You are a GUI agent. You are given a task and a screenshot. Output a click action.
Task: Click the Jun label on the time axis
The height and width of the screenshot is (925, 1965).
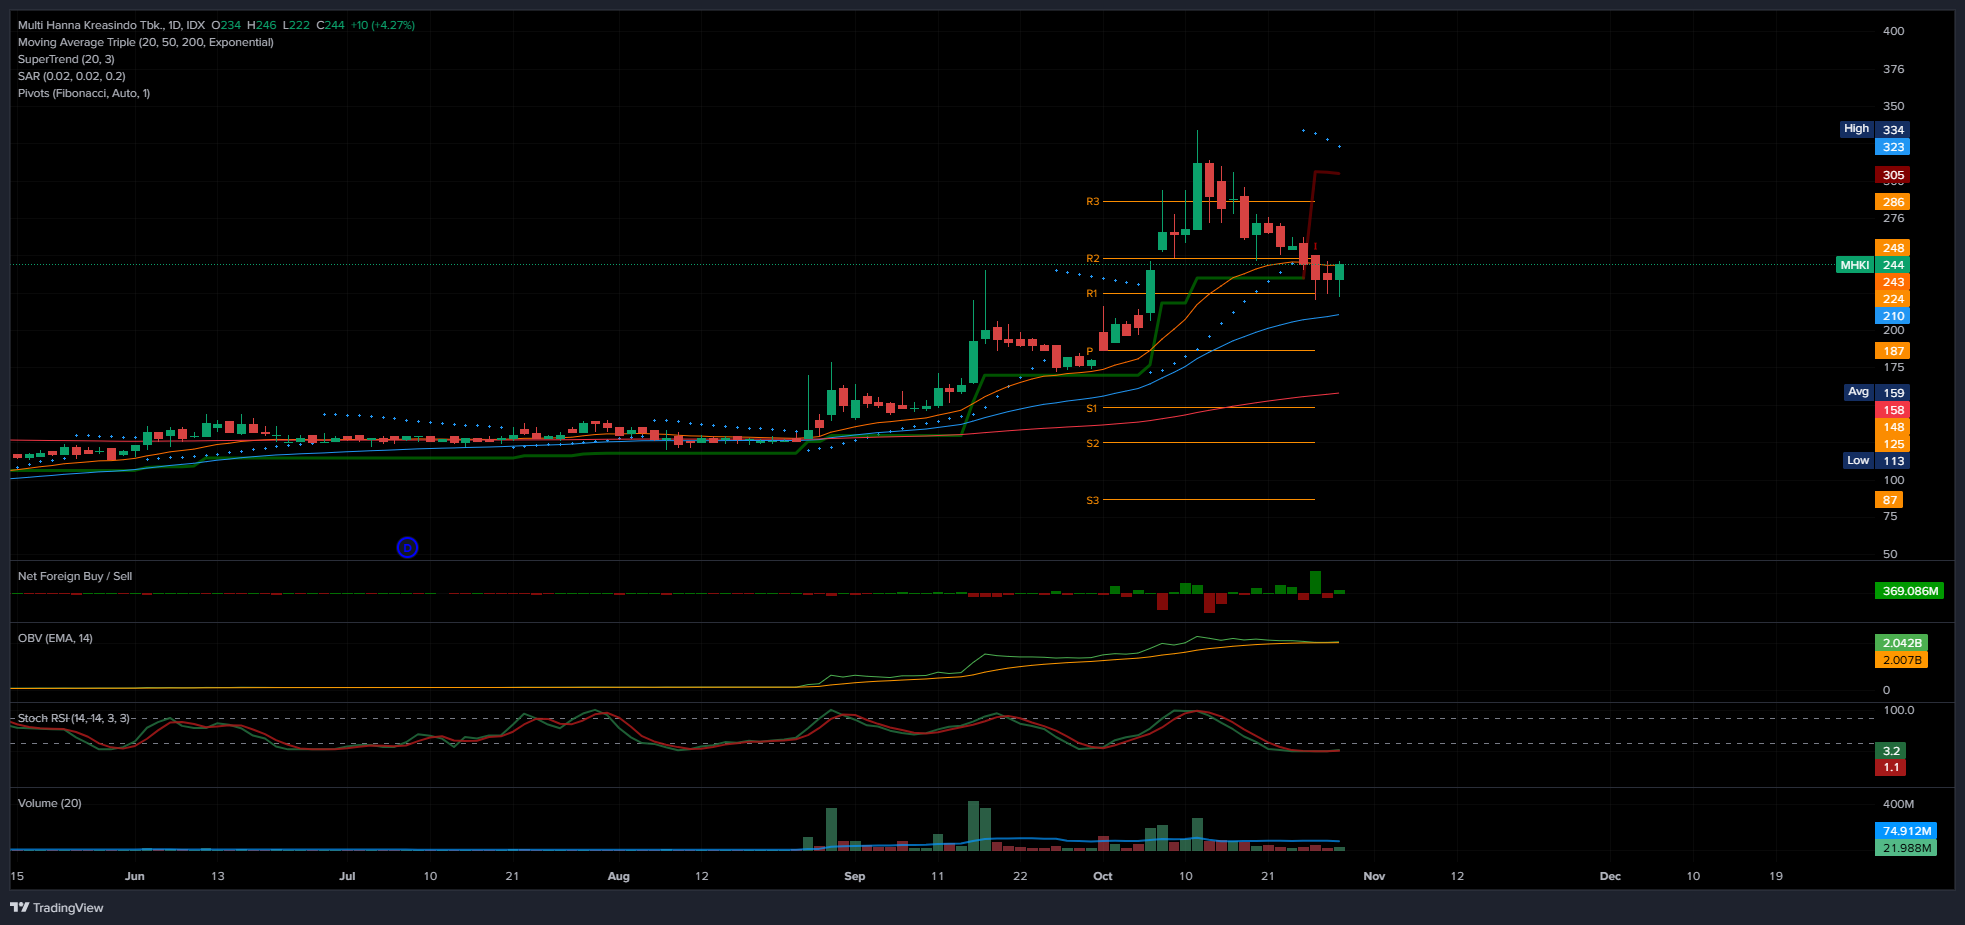pyautogui.click(x=135, y=876)
